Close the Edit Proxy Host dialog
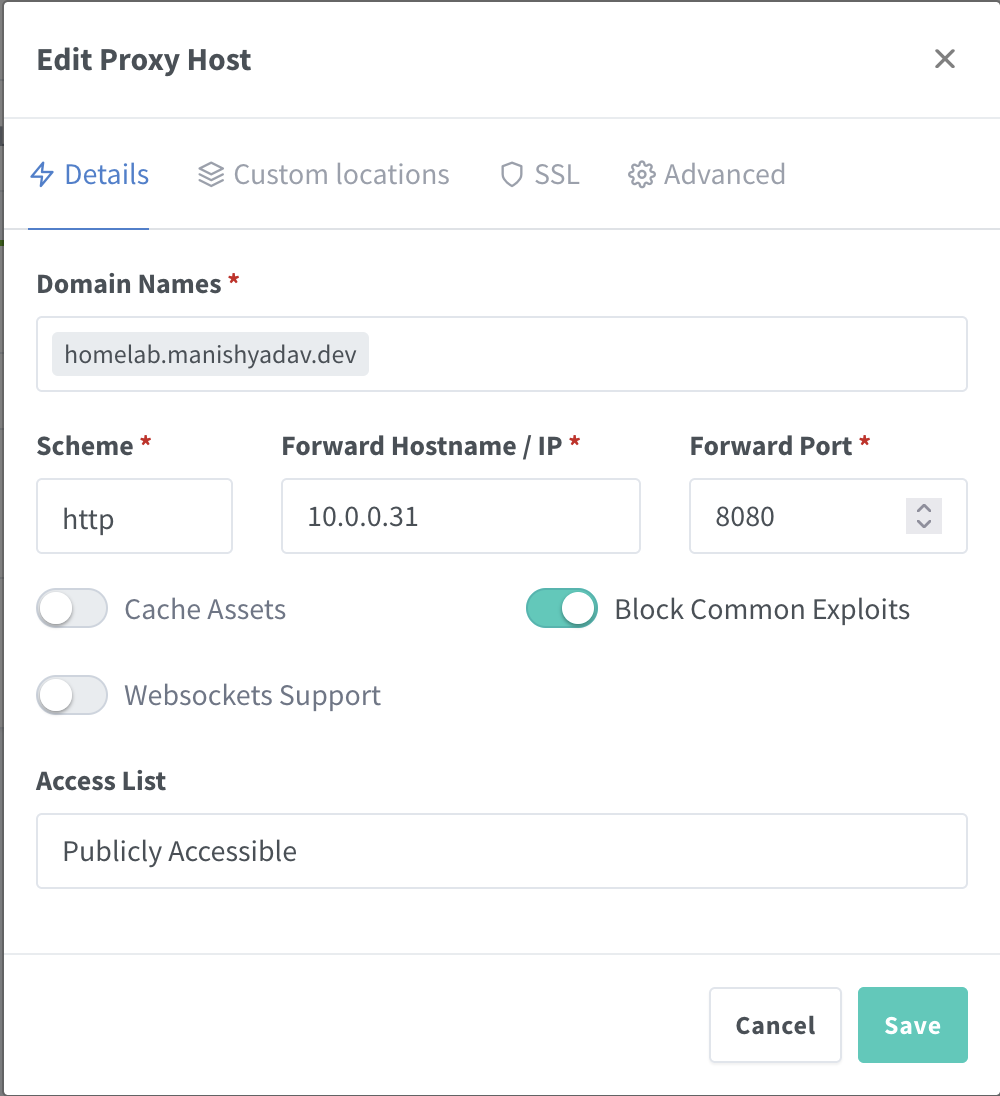 tap(945, 59)
